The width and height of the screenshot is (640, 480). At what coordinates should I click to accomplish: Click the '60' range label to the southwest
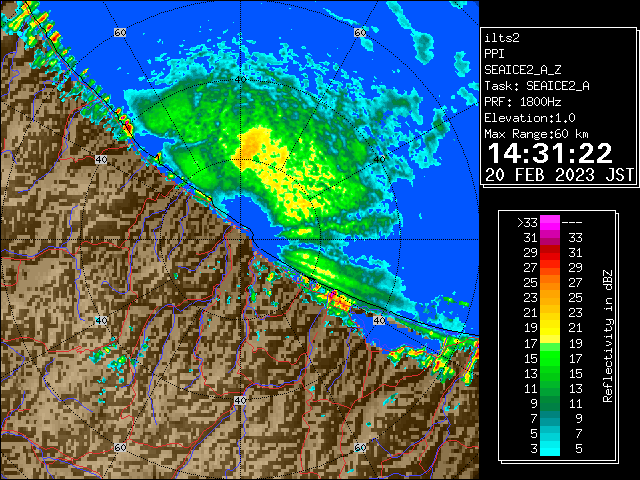click(120, 447)
